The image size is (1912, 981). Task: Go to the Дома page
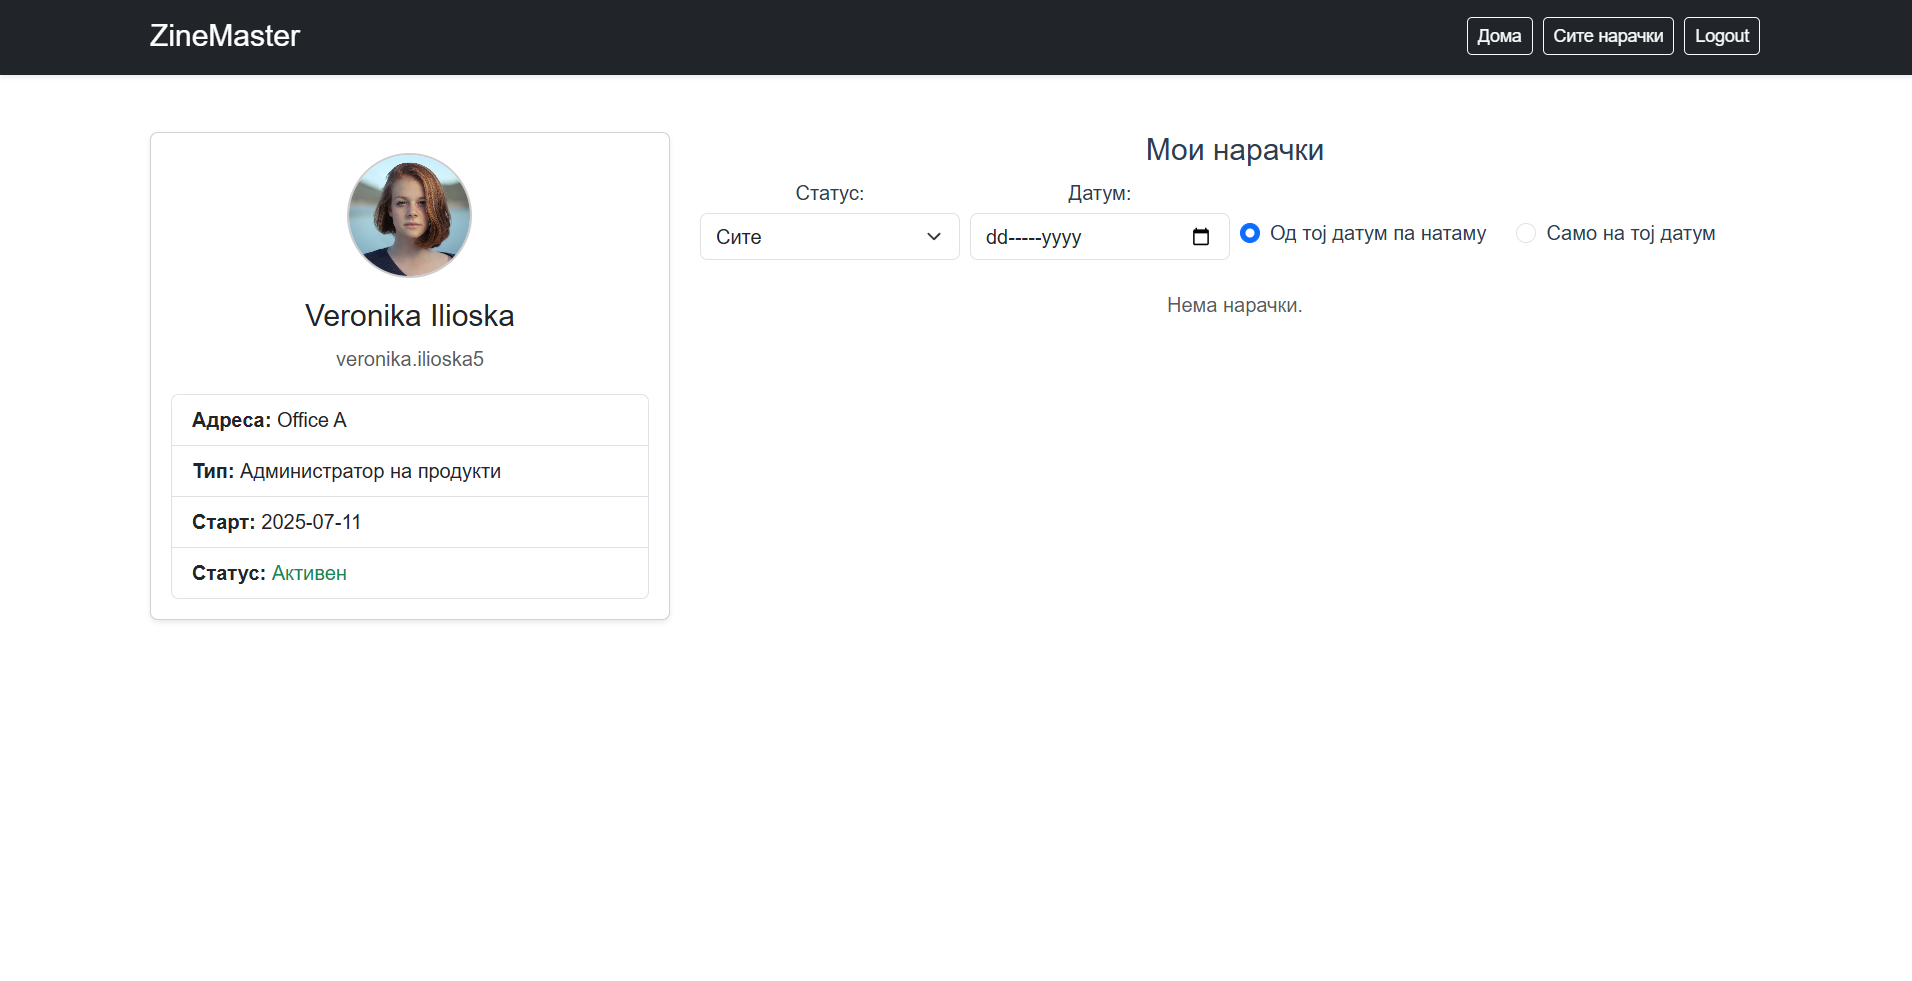pyautogui.click(x=1499, y=36)
